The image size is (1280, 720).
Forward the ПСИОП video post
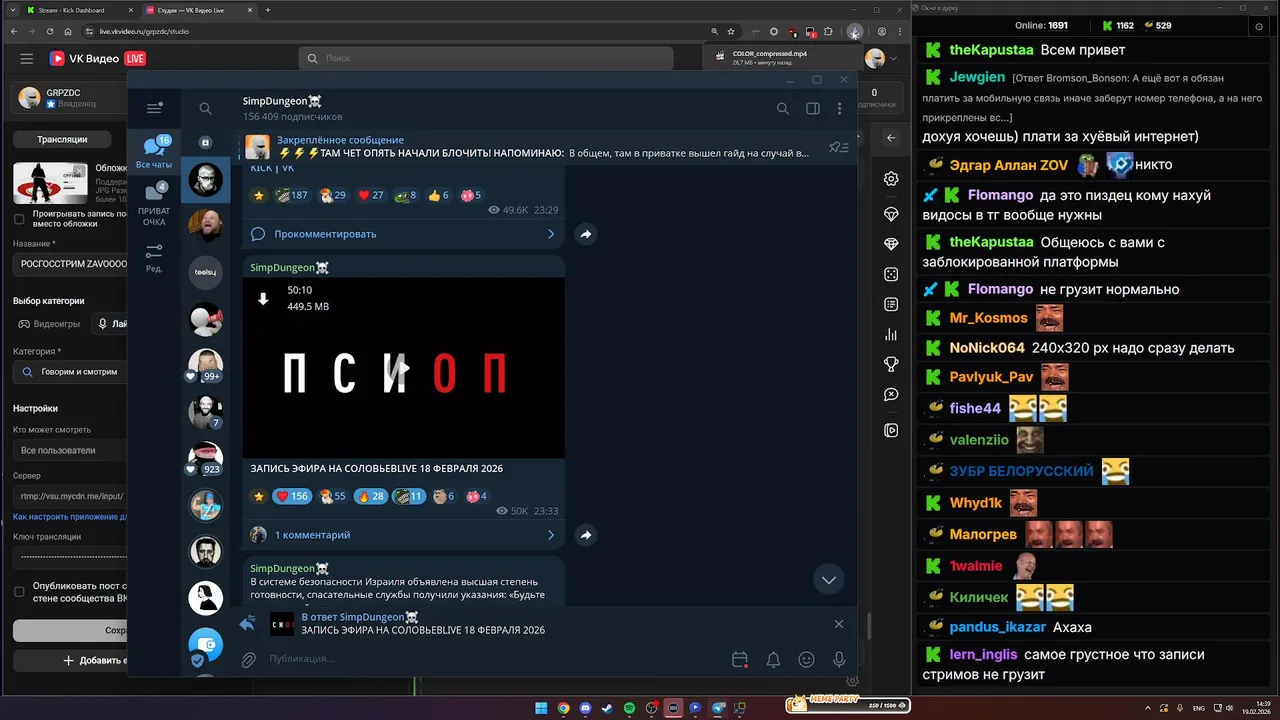click(x=586, y=535)
